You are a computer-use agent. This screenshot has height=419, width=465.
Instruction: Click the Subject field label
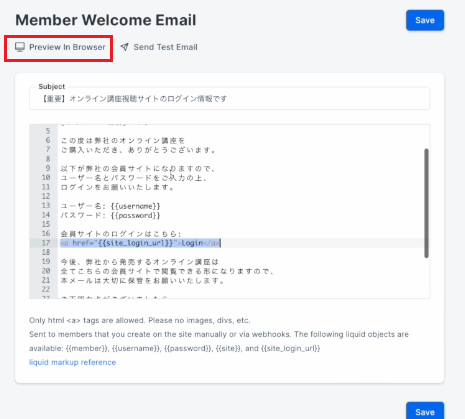[52, 87]
